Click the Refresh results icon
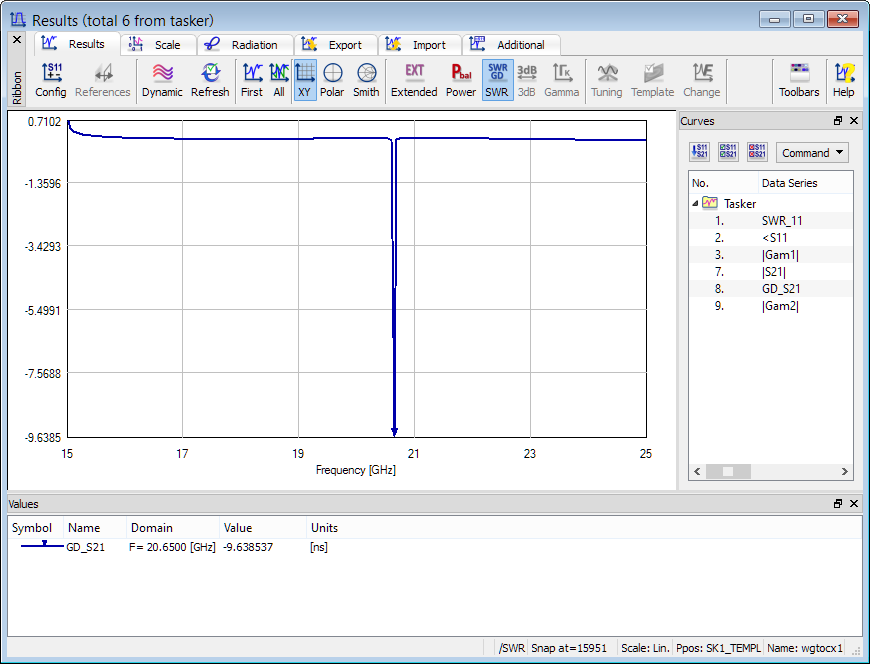The width and height of the screenshot is (870, 664). (210, 80)
